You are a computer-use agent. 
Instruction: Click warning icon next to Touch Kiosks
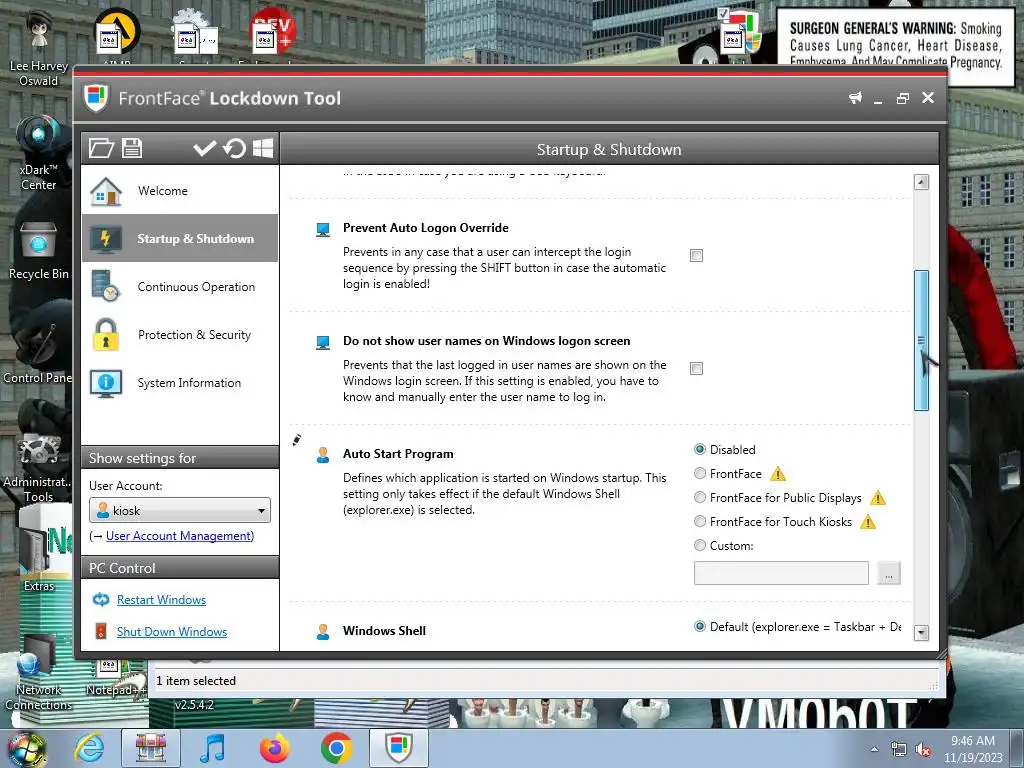tap(868, 522)
